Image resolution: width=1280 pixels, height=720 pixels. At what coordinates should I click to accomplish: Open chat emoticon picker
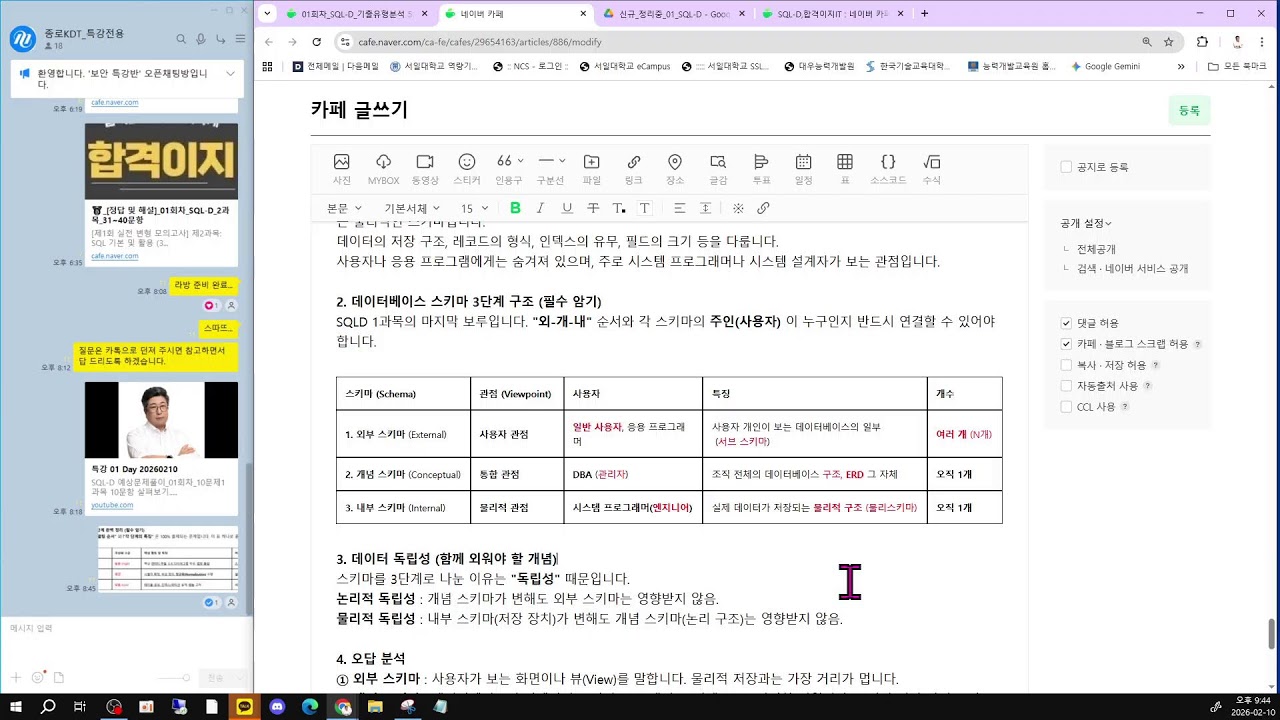[37, 678]
